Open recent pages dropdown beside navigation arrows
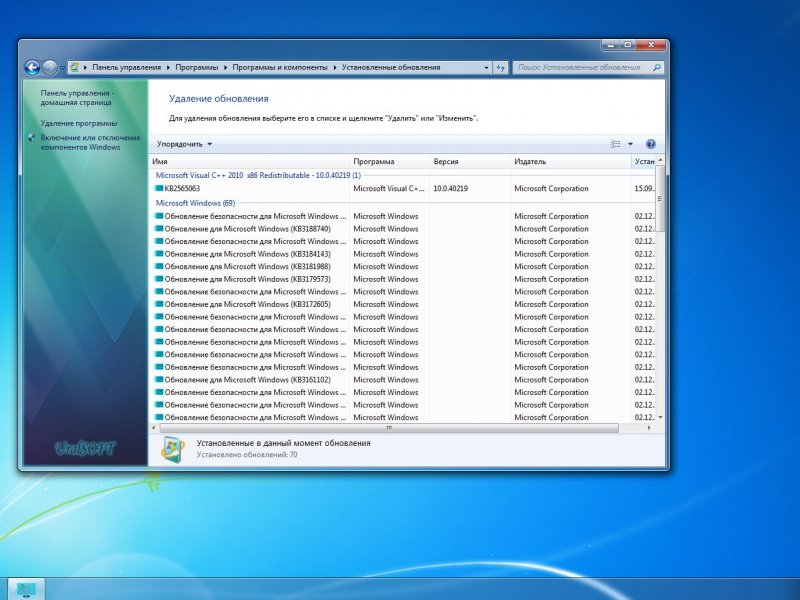Viewport: 800px width, 600px height. (62, 67)
